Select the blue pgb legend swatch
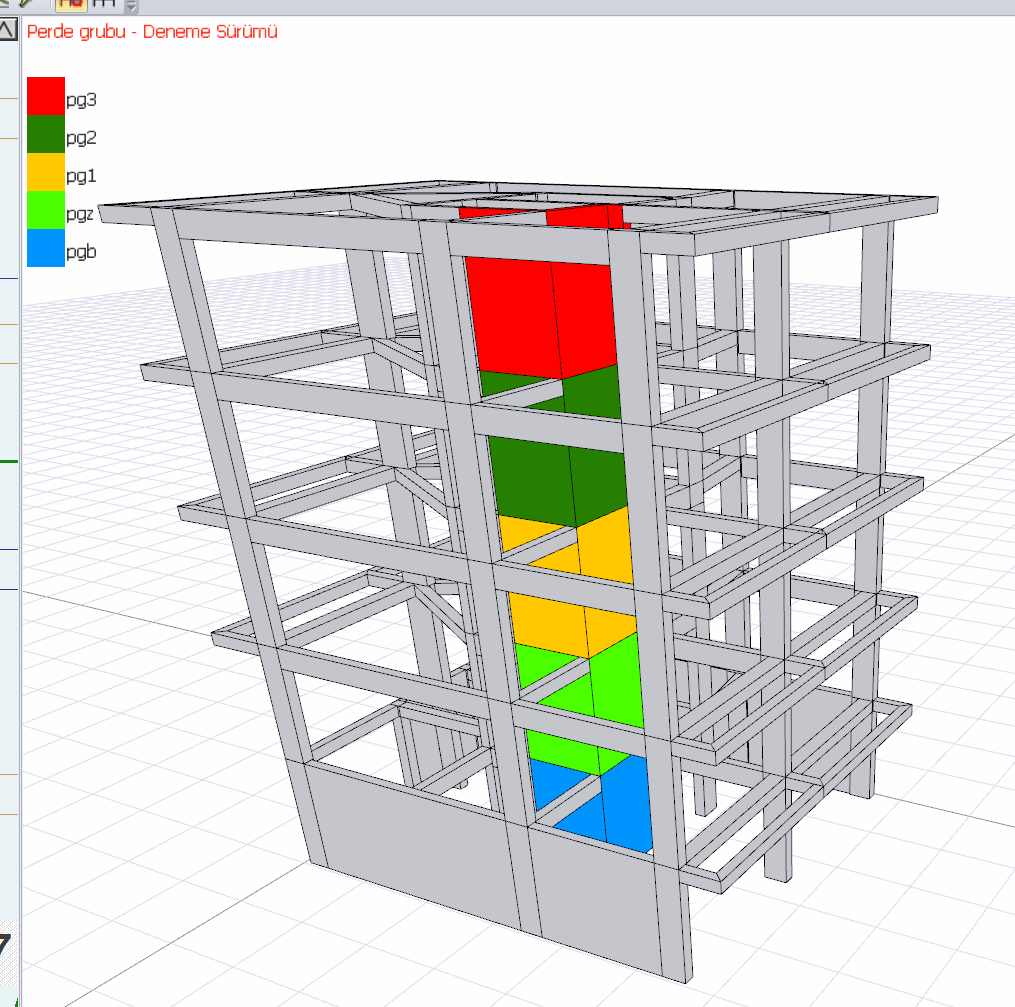The width and height of the screenshot is (1015, 1007). [x=46, y=248]
